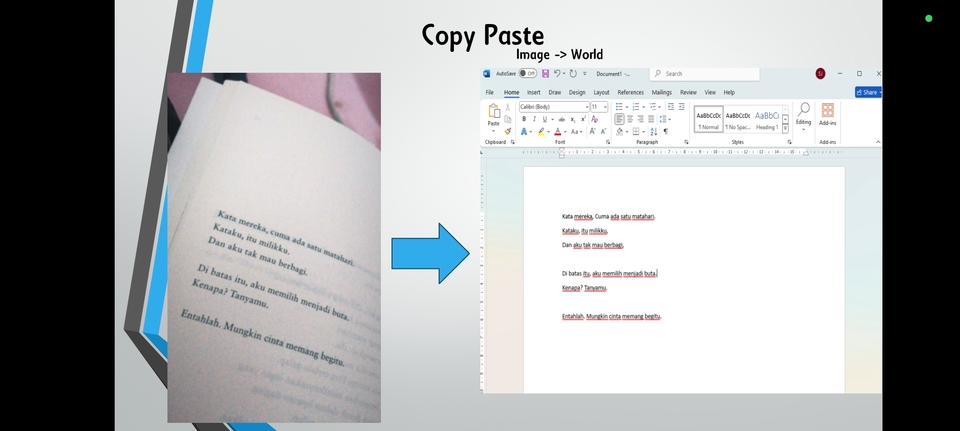Open the Help tab

(729, 92)
